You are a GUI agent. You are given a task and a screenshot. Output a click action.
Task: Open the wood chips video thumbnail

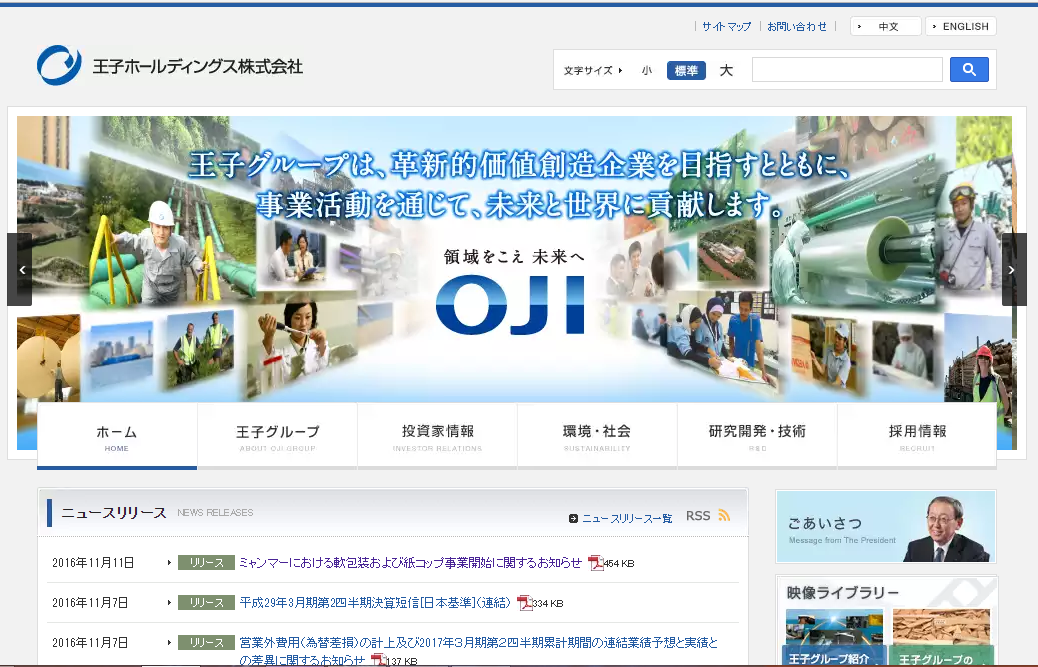(941, 637)
